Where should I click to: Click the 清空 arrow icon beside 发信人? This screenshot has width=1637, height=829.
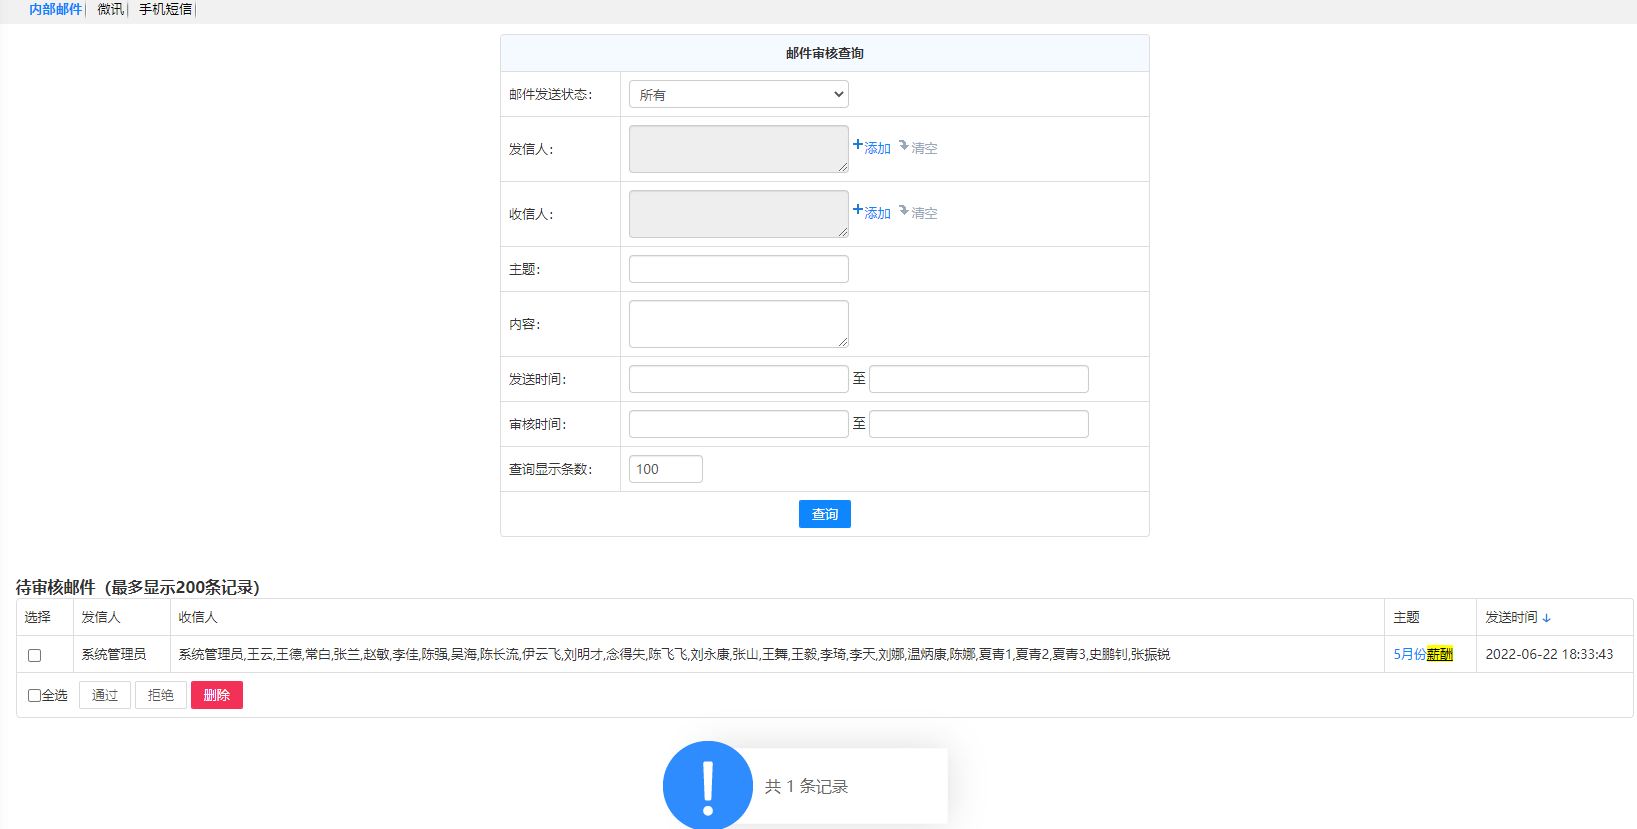(903, 146)
